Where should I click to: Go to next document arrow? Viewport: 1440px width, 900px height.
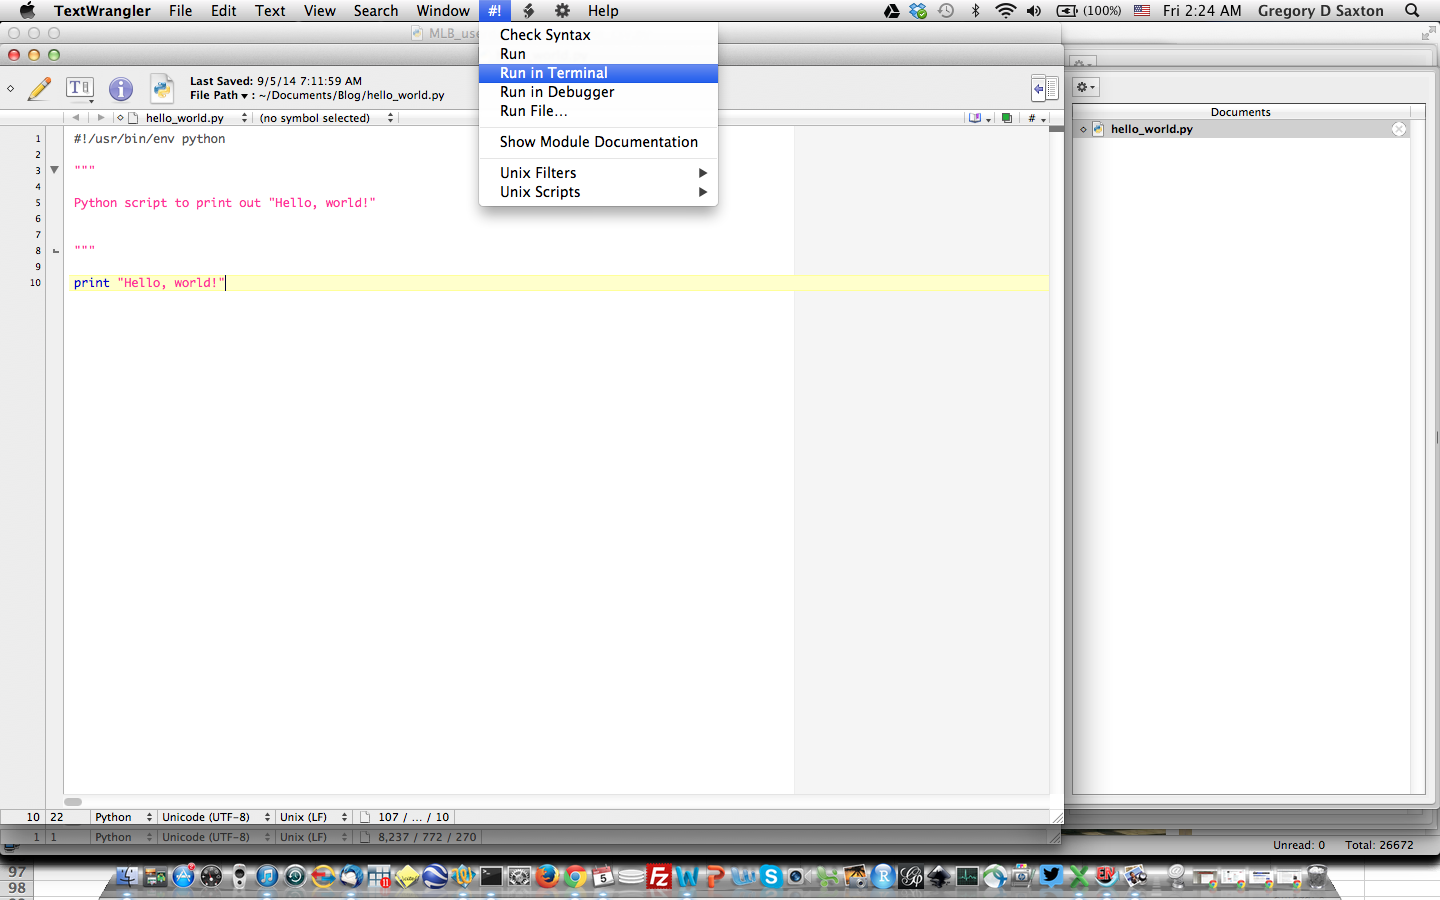(100, 117)
